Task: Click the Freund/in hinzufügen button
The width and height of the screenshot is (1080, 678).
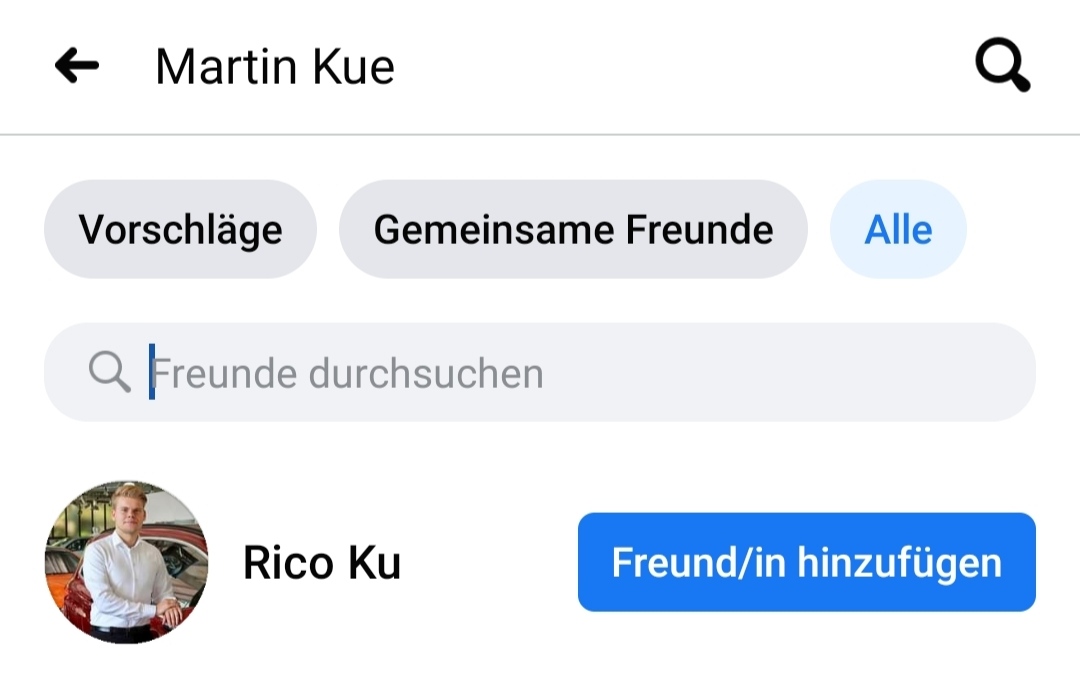Action: click(x=806, y=562)
